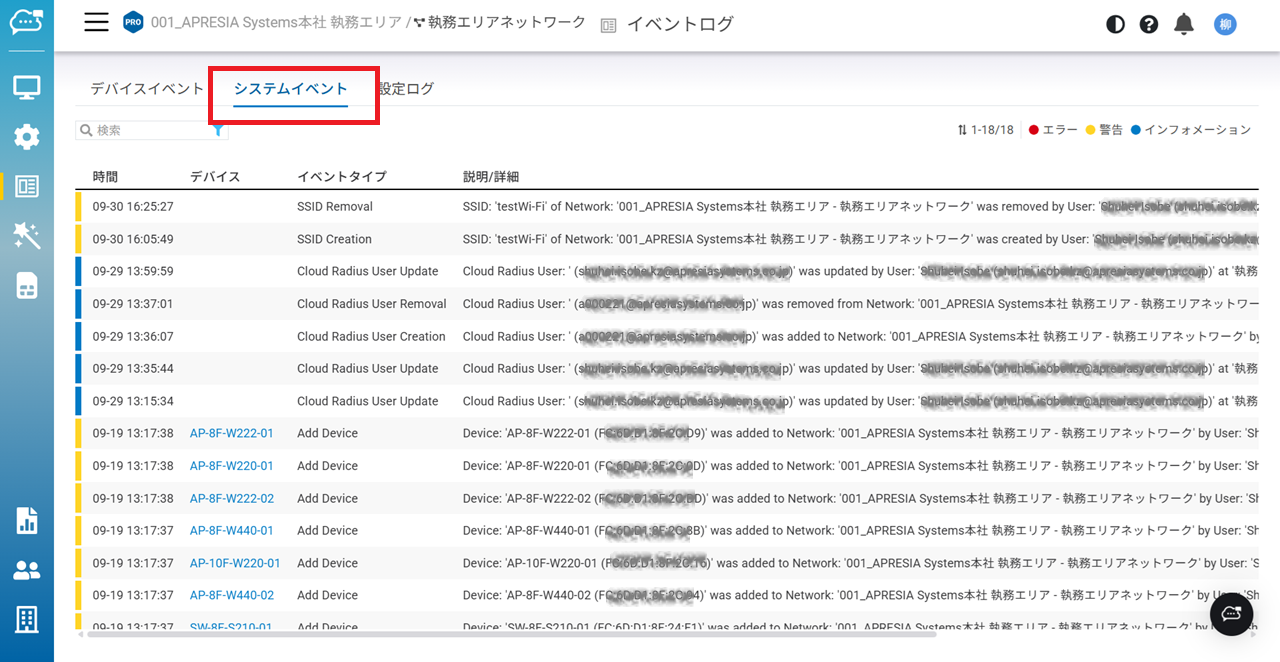The height and width of the screenshot is (662, 1280).
Task: Open the settings gear in sidebar
Action: [27, 137]
